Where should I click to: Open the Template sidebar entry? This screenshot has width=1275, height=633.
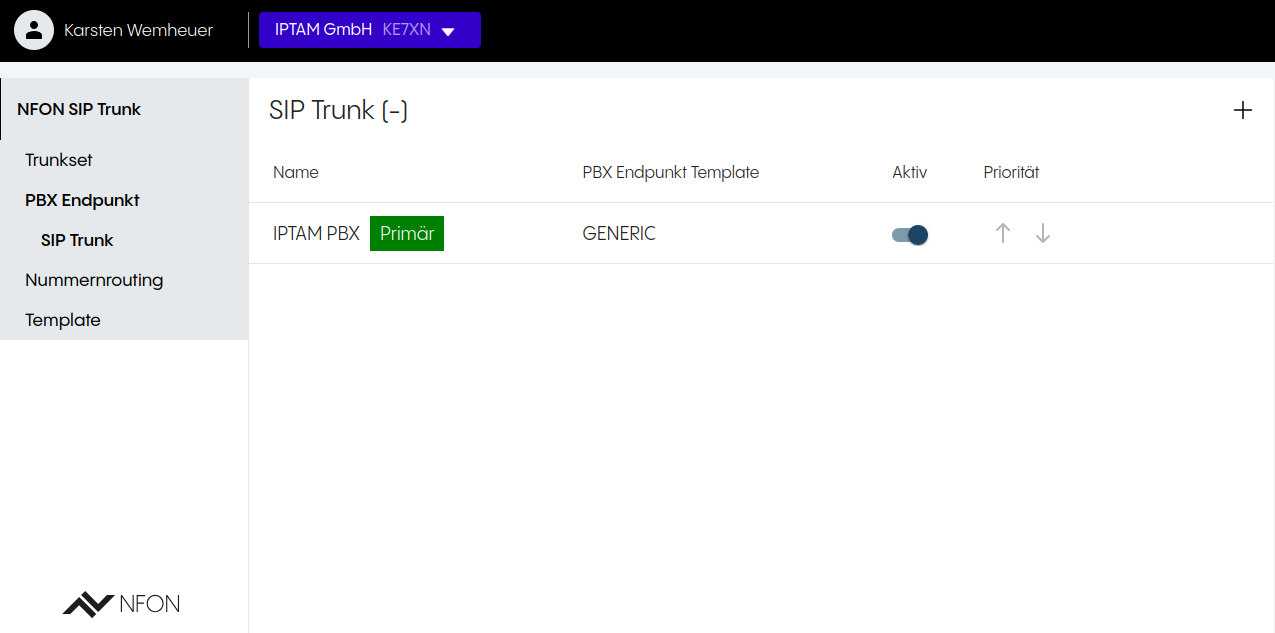[x=63, y=320]
